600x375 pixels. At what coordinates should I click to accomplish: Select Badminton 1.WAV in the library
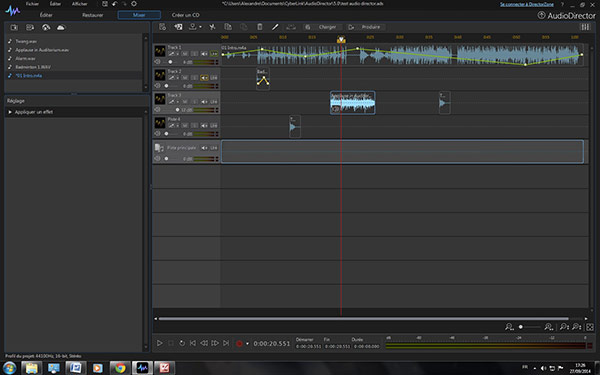[x=33, y=67]
